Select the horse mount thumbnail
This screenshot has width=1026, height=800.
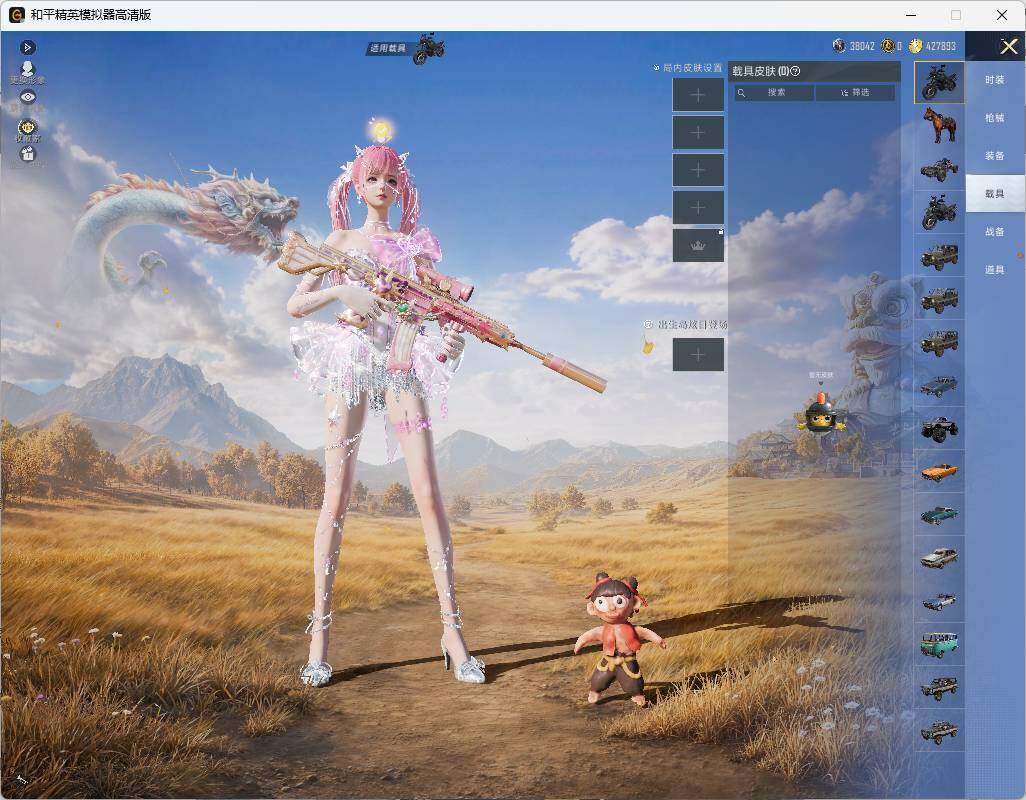(x=939, y=125)
